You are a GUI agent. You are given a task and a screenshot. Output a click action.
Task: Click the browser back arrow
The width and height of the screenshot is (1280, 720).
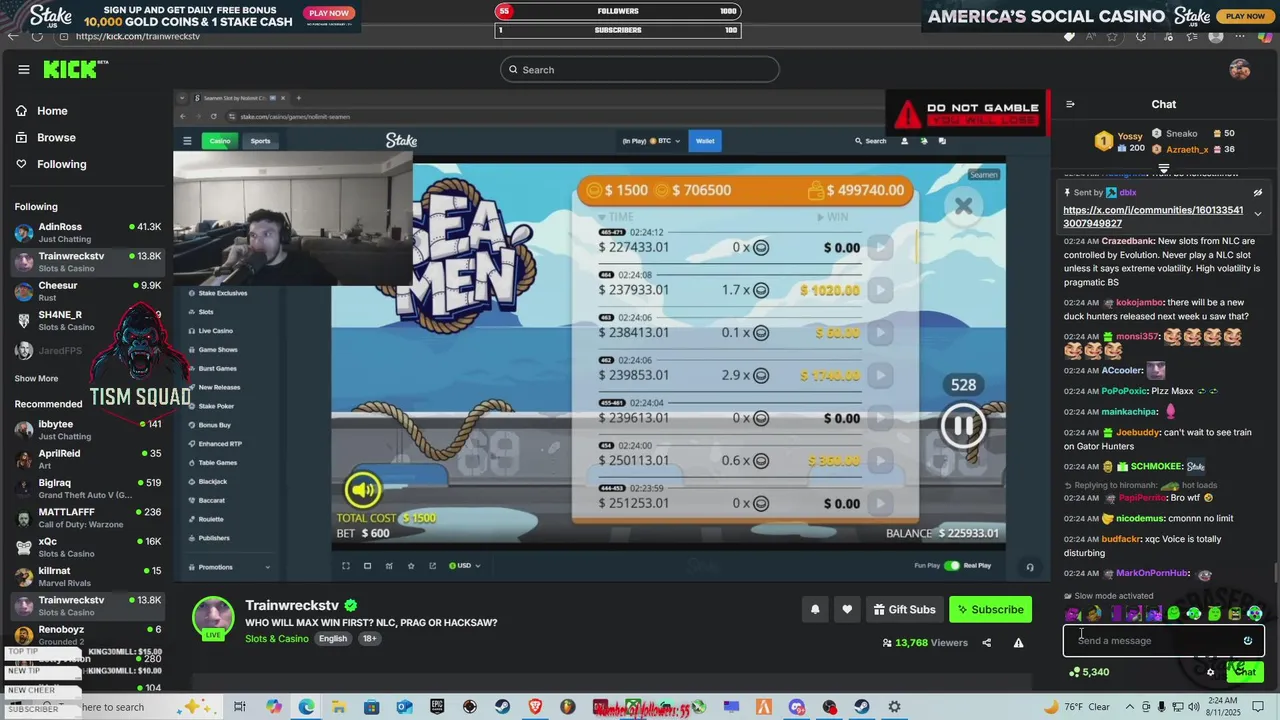click(13, 36)
